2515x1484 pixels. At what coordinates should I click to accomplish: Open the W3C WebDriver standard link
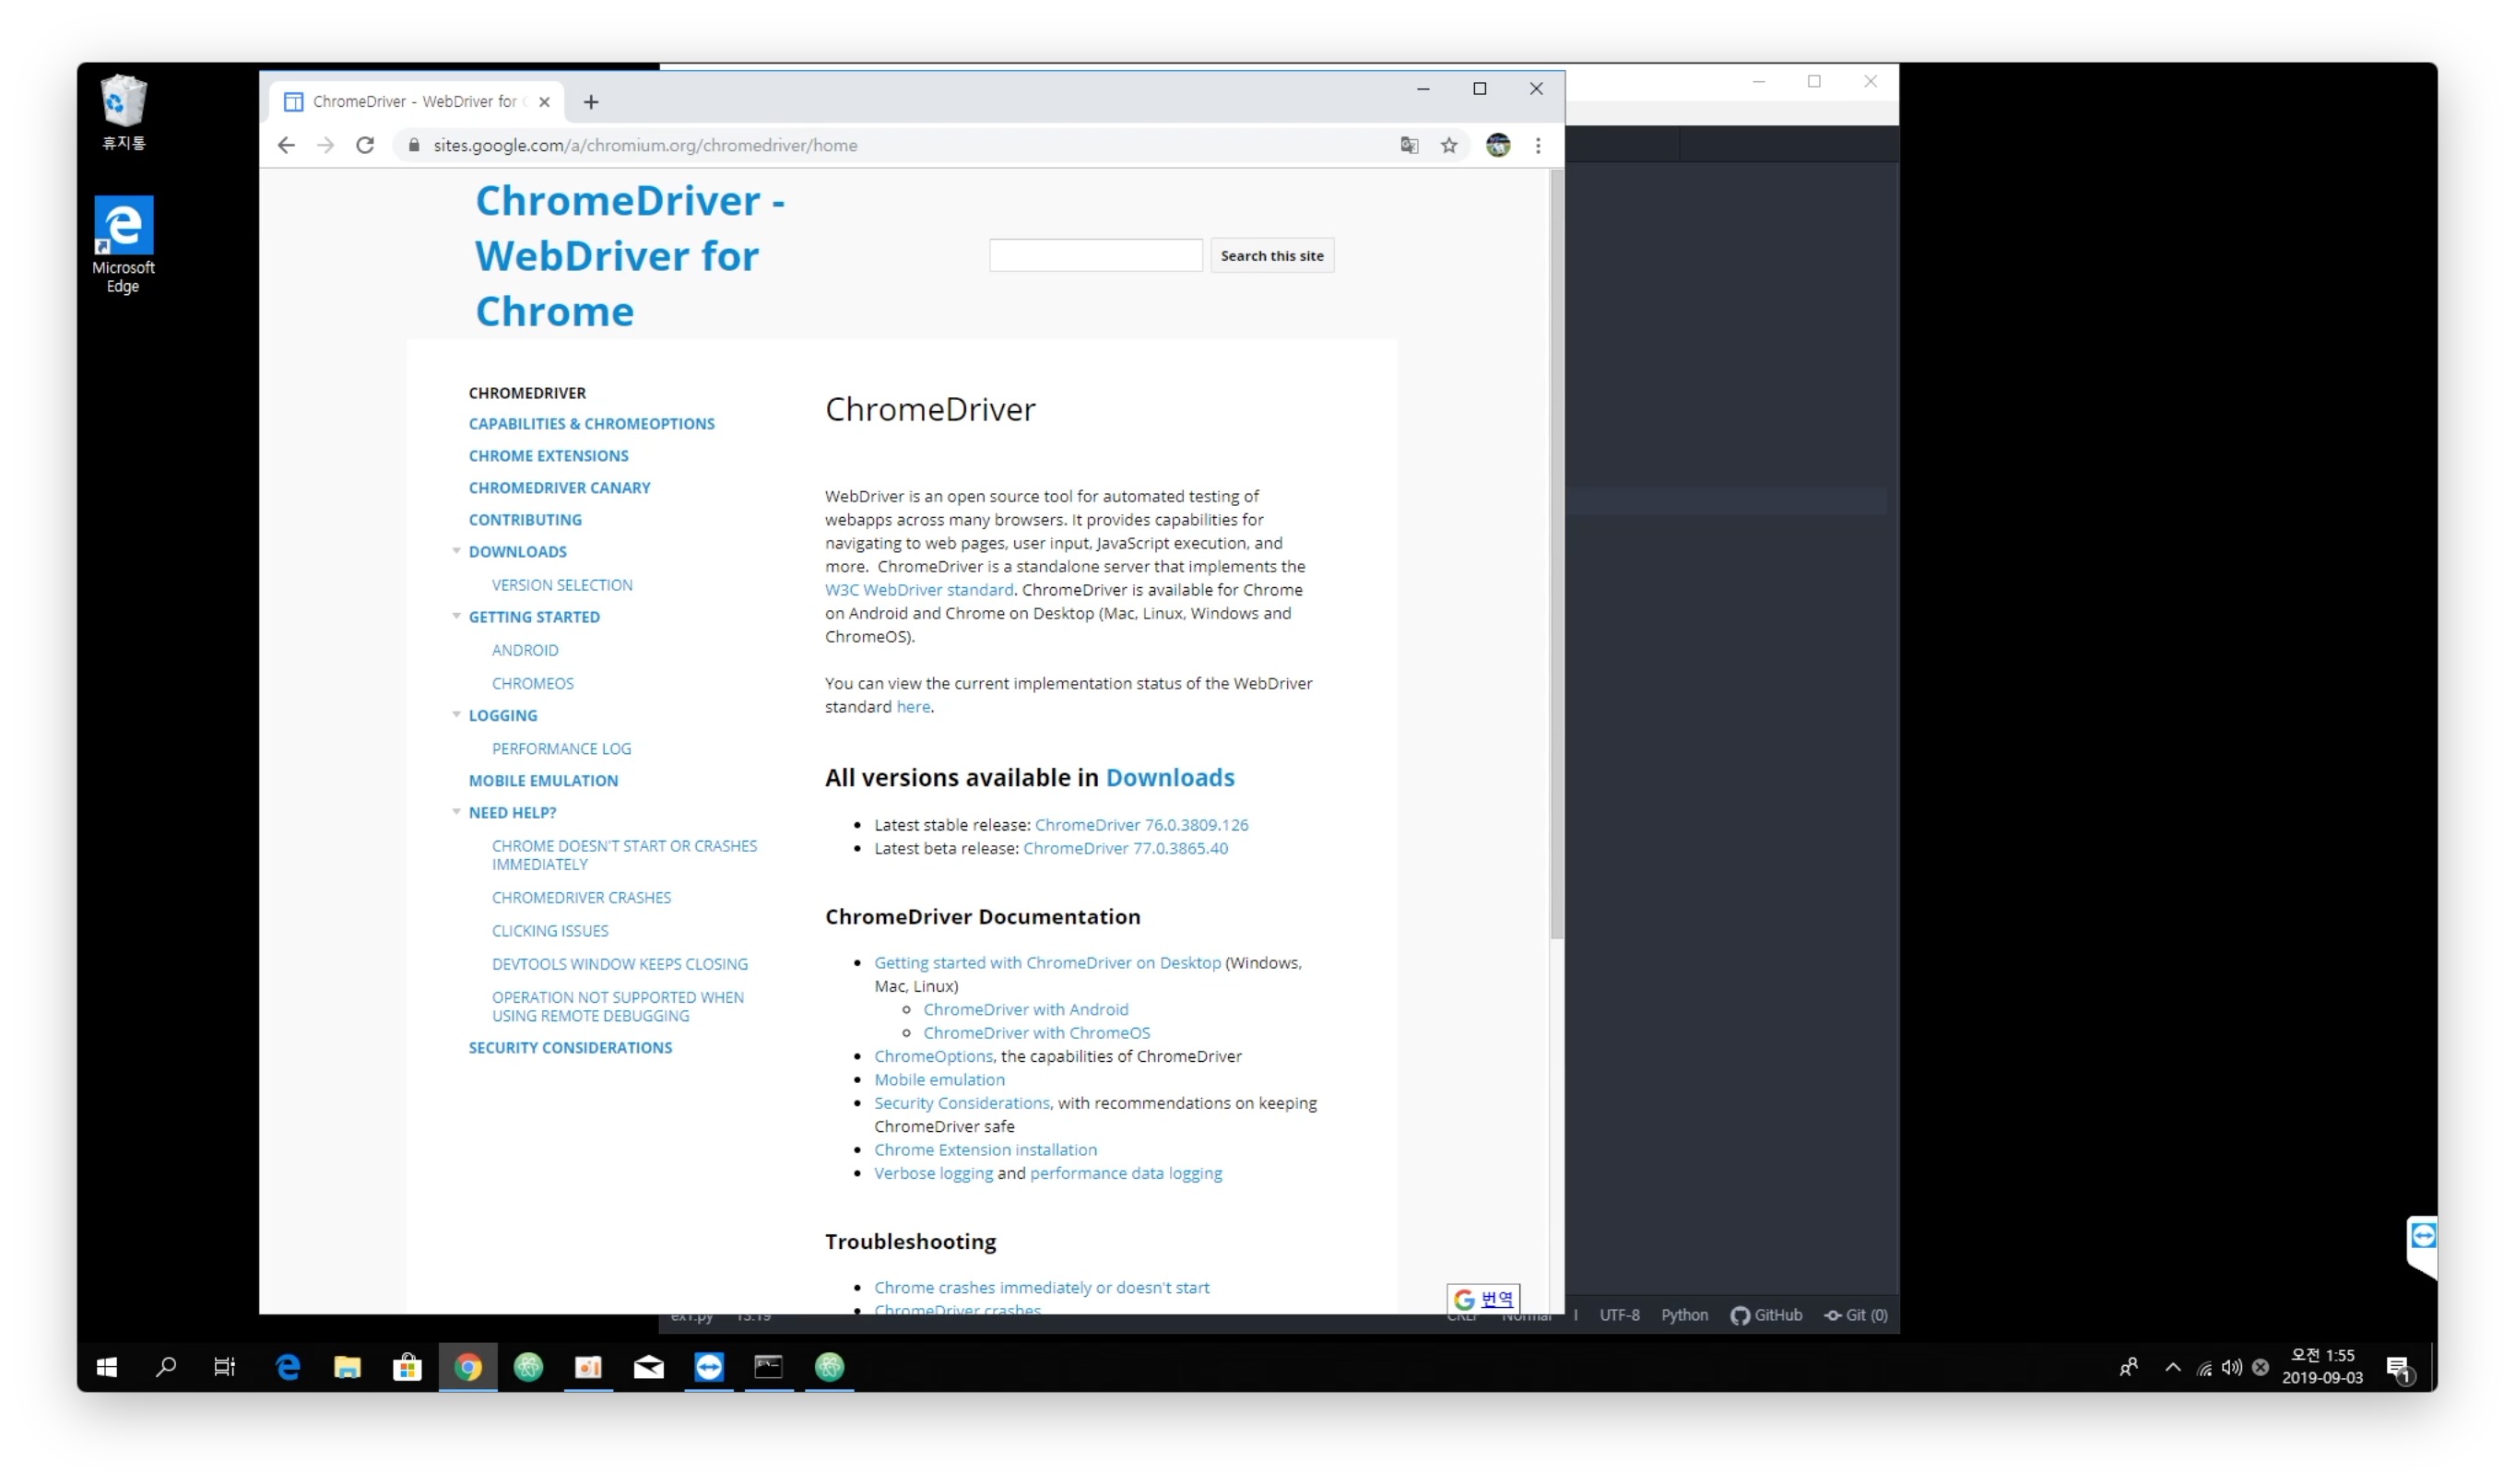tap(919, 589)
